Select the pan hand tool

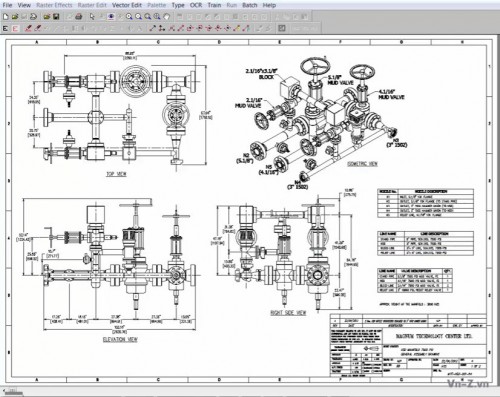click(166, 17)
